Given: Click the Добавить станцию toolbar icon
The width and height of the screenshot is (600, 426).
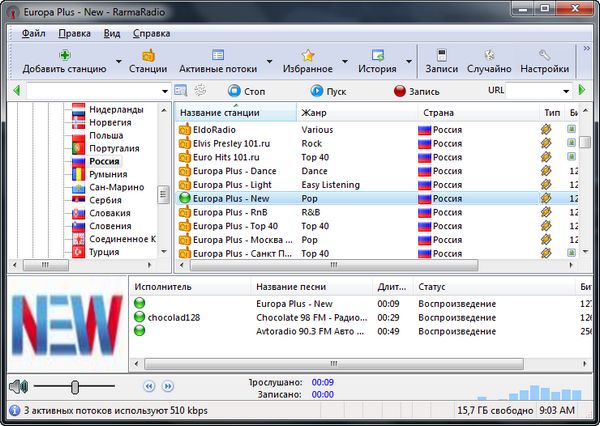Looking at the screenshot, I should [x=64, y=55].
